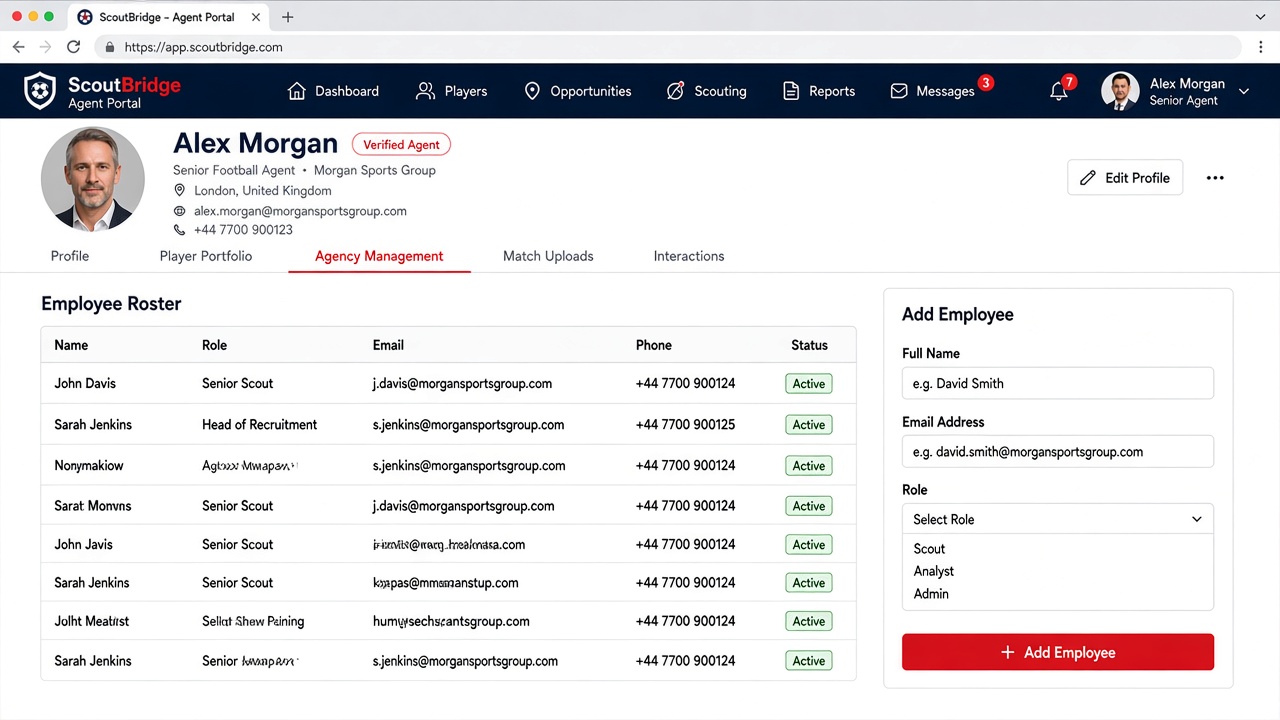Expand the Alex Morgan account menu chevron
Viewport: 1280px width, 720px height.
click(x=1244, y=91)
